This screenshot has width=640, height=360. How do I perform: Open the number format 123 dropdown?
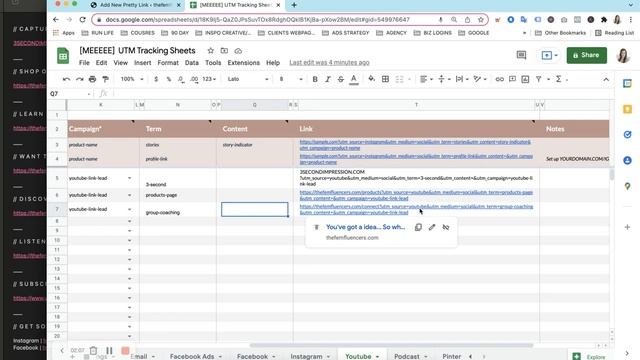coord(209,79)
